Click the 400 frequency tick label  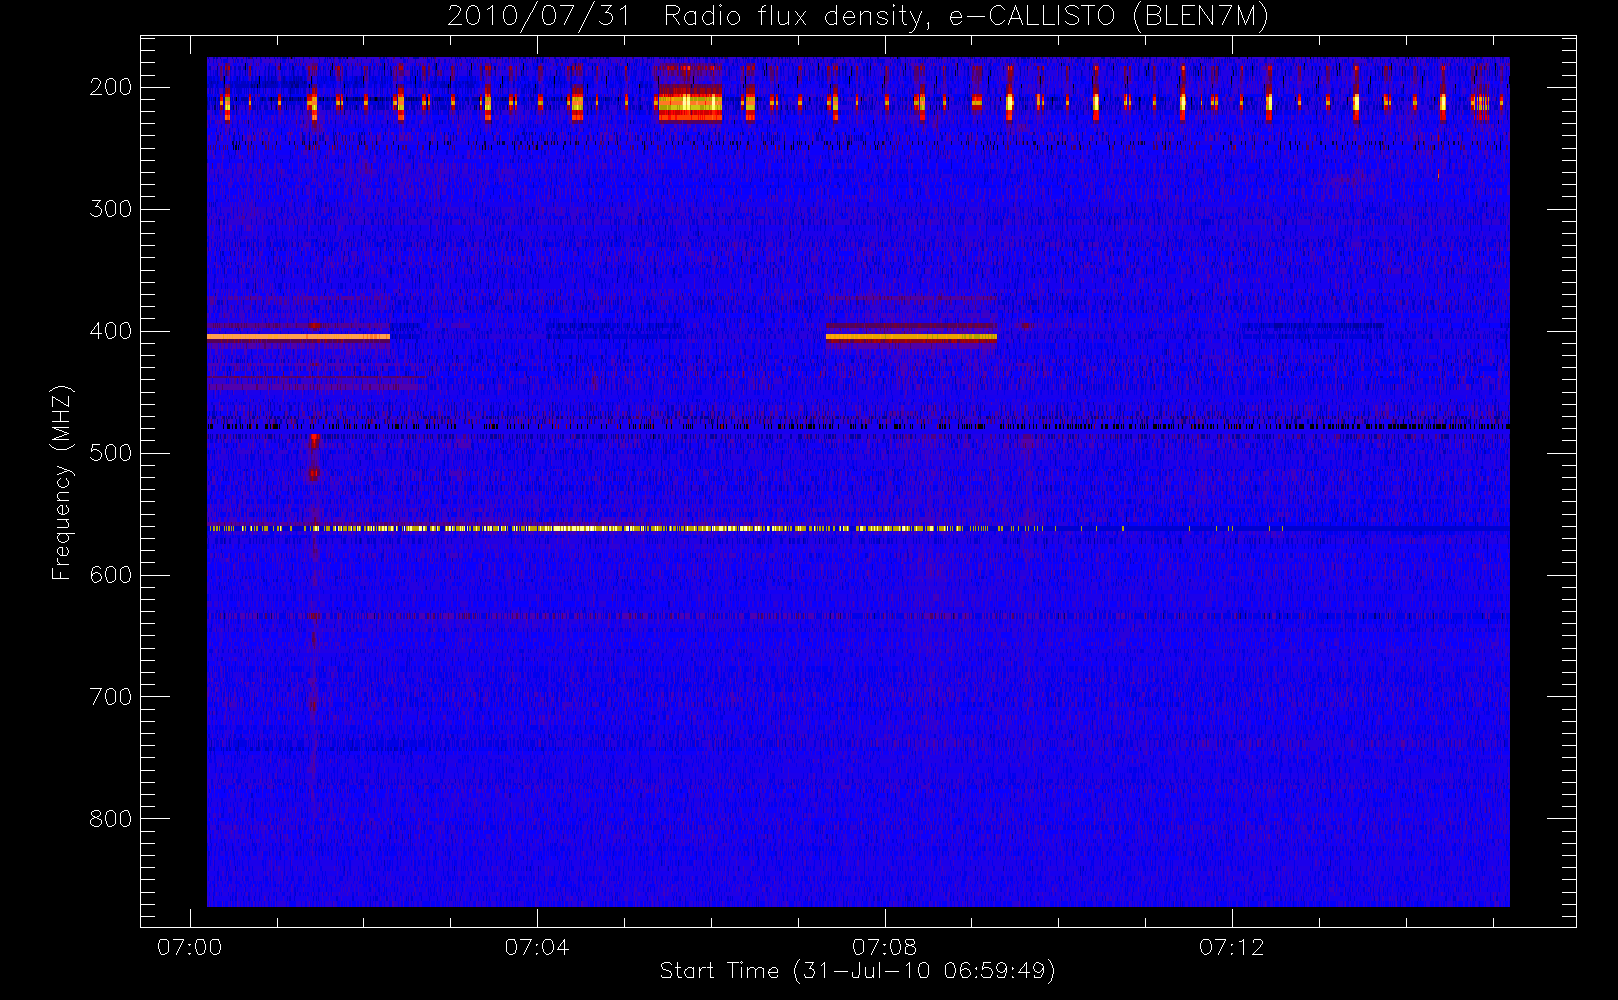(x=111, y=331)
